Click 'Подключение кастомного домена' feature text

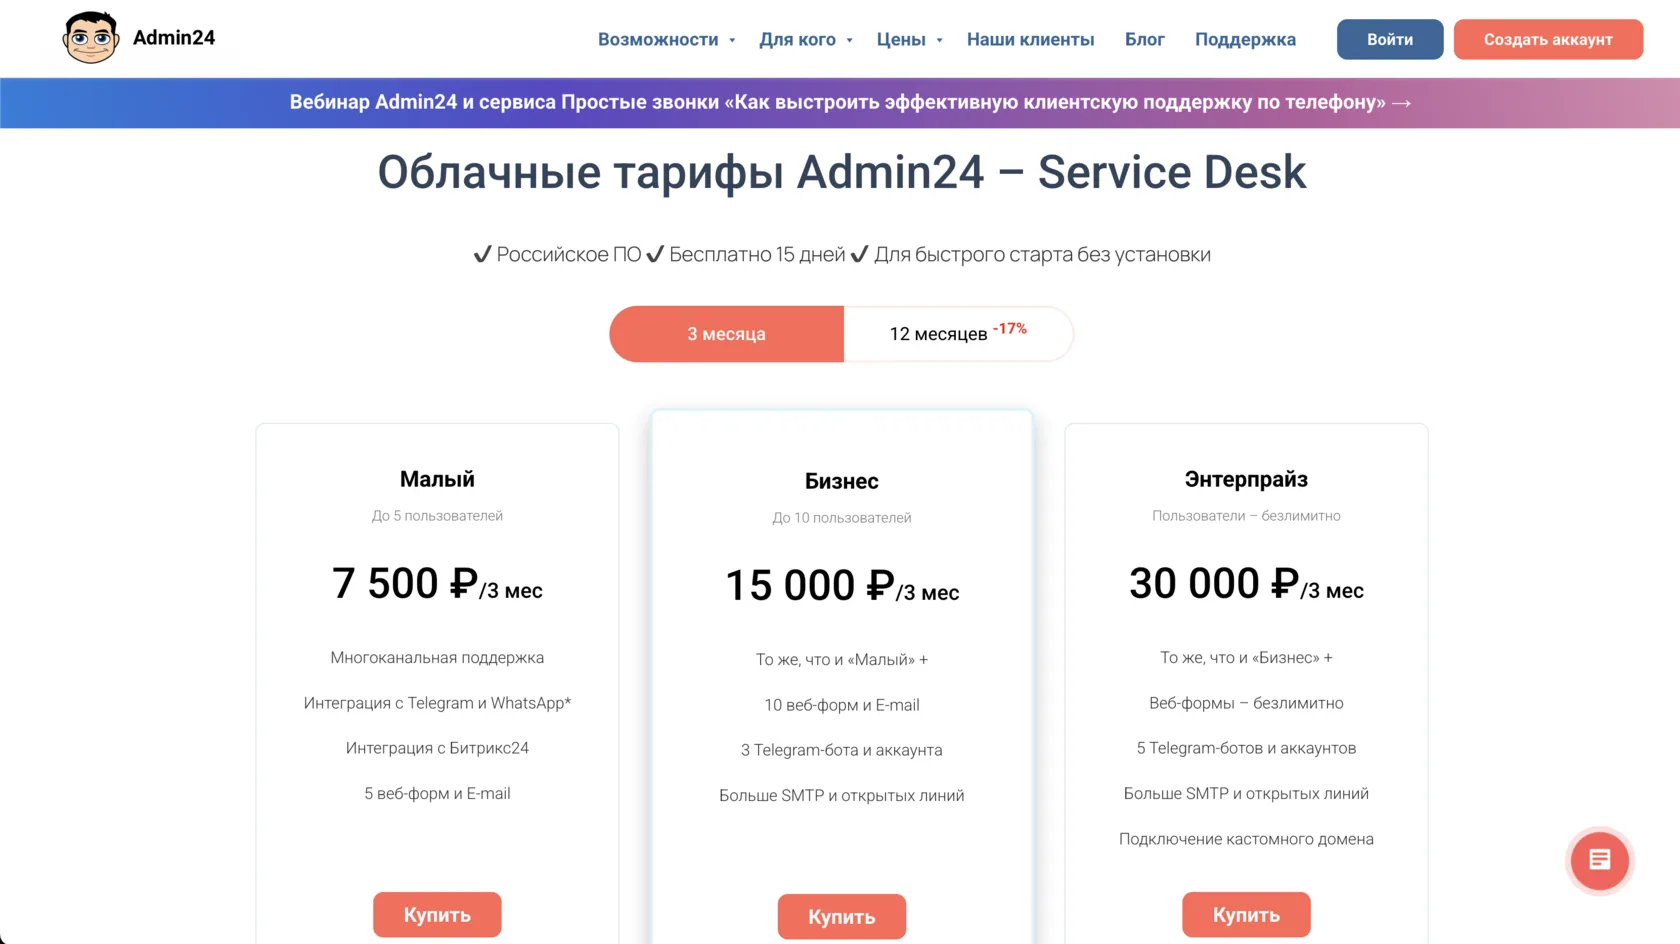(1246, 839)
